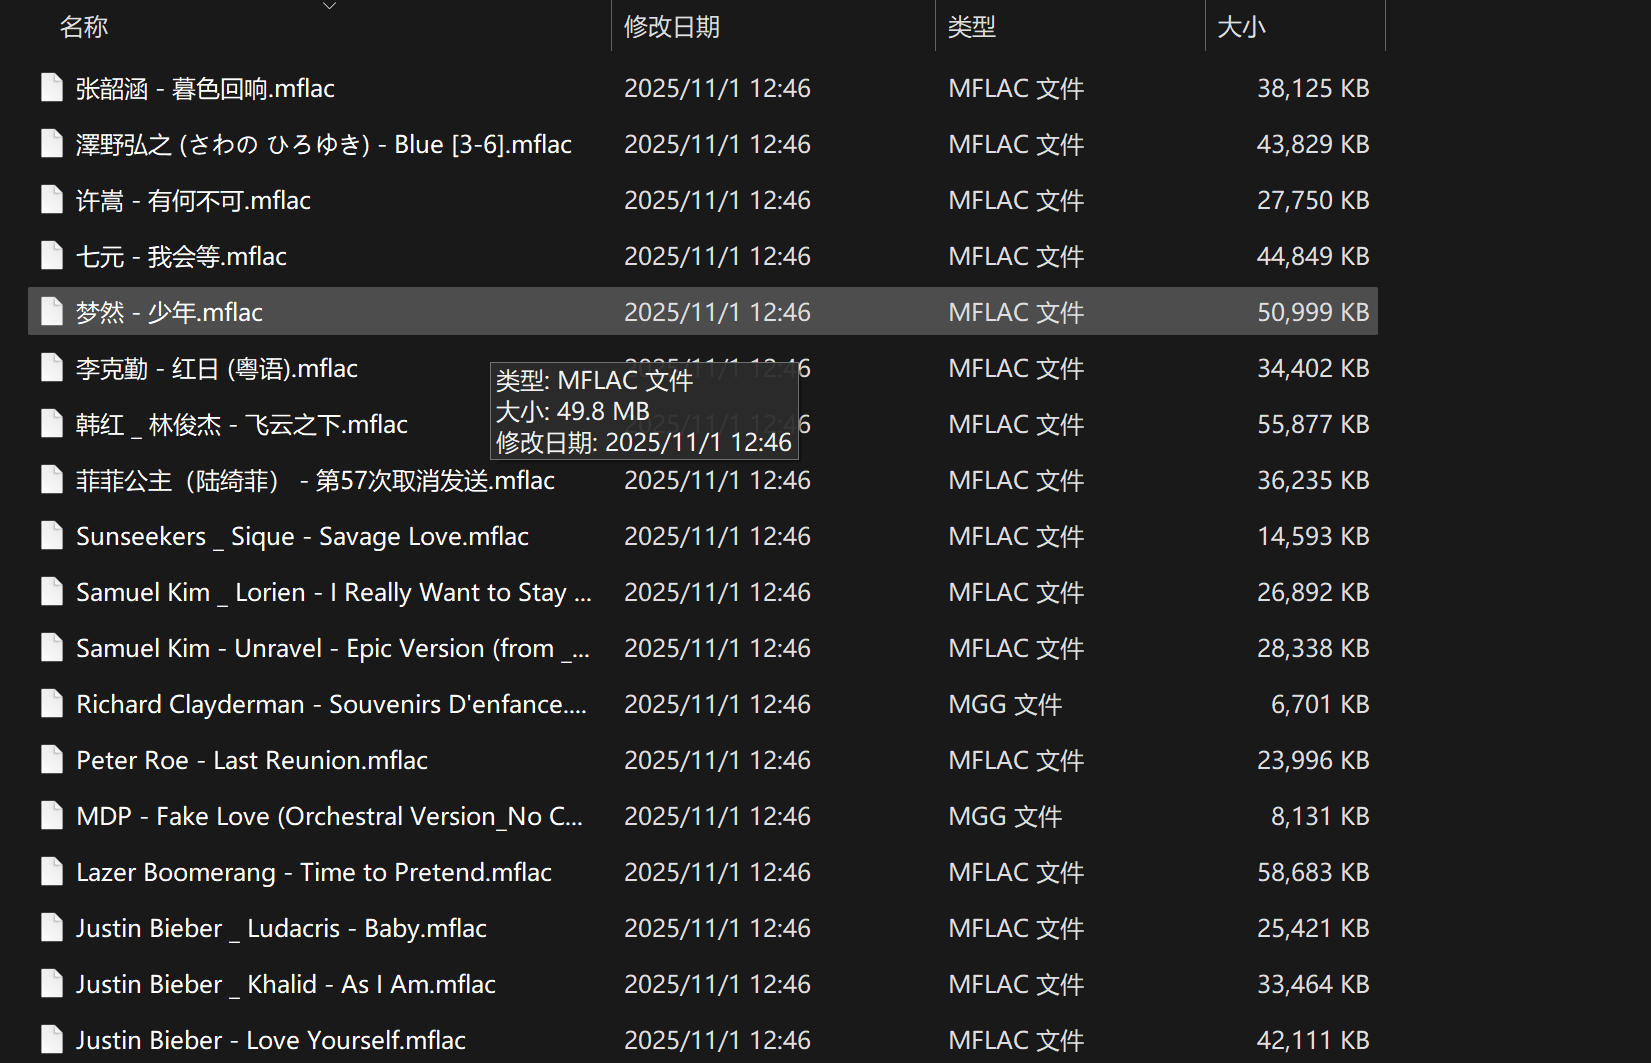Click size value 55,877 KB
The width and height of the screenshot is (1651, 1063).
pos(1313,424)
